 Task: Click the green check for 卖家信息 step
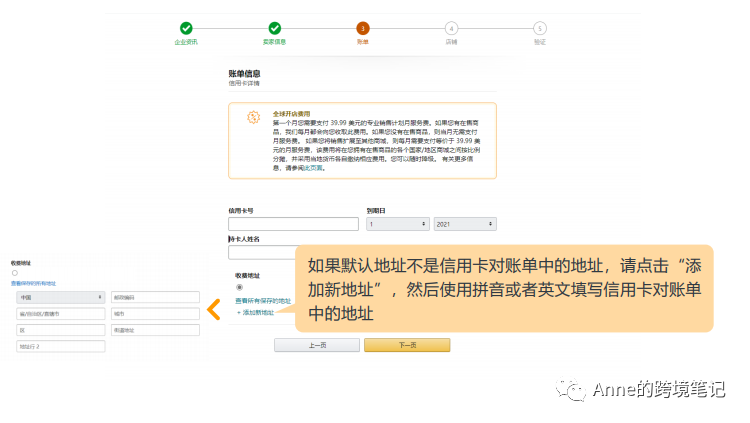pos(275,28)
